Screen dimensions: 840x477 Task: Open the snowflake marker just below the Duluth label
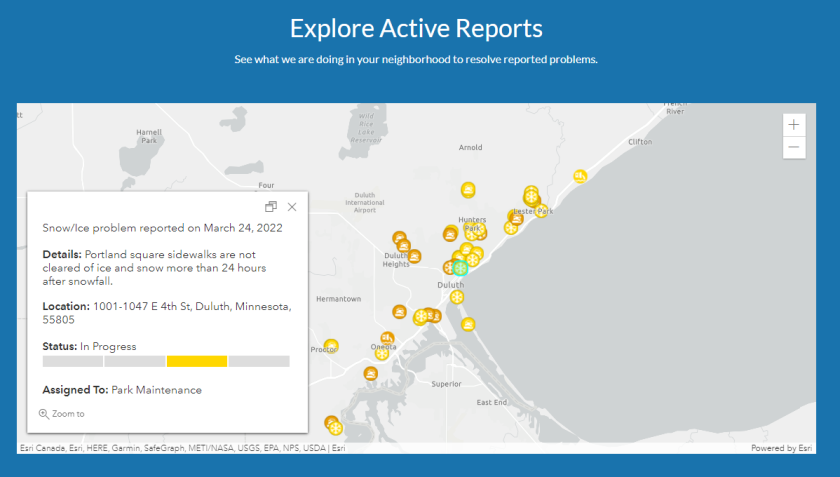click(x=457, y=298)
